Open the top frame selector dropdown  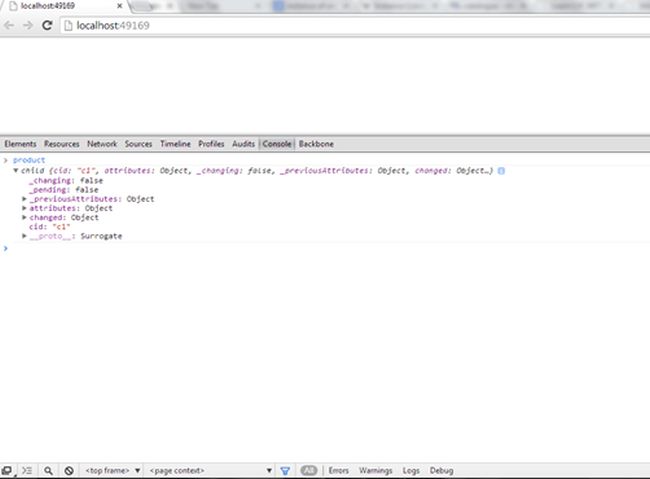click(x=113, y=471)
